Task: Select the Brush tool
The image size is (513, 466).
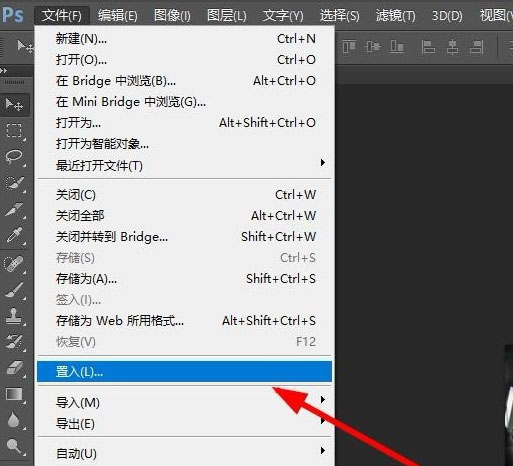Action: point(14,290)
